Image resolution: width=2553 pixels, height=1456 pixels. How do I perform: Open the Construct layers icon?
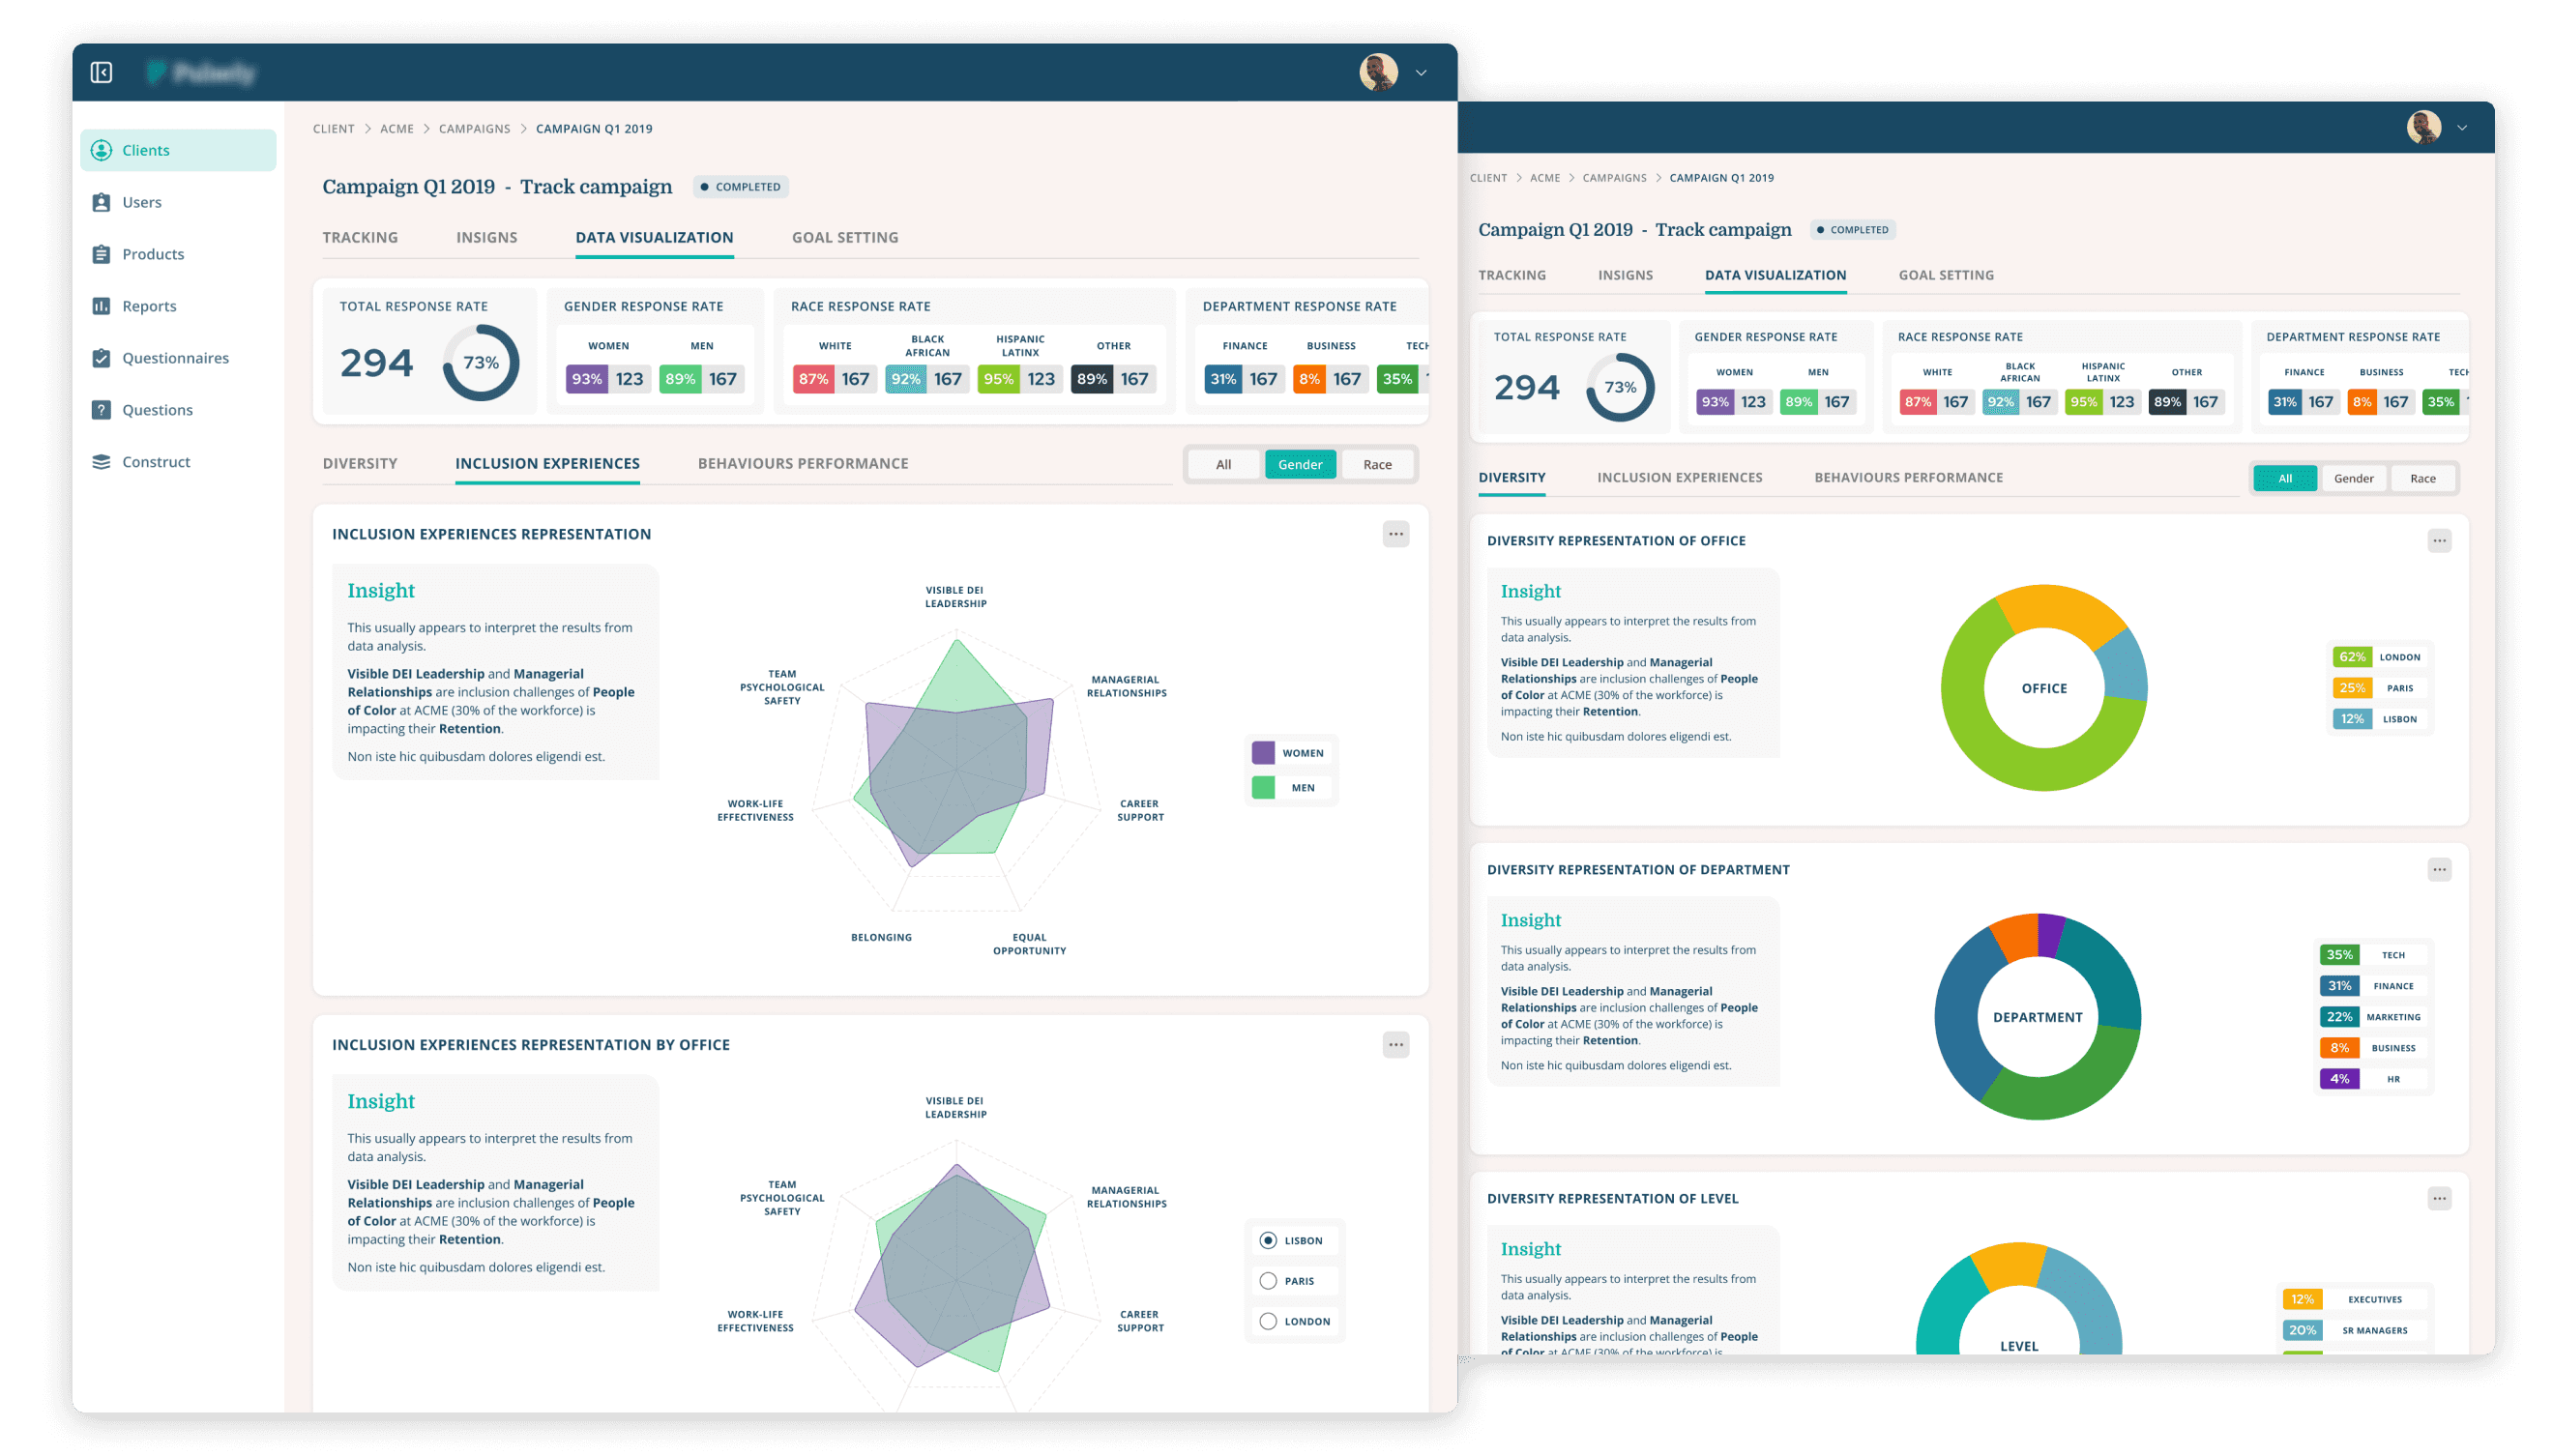click(x=101, y=462)
